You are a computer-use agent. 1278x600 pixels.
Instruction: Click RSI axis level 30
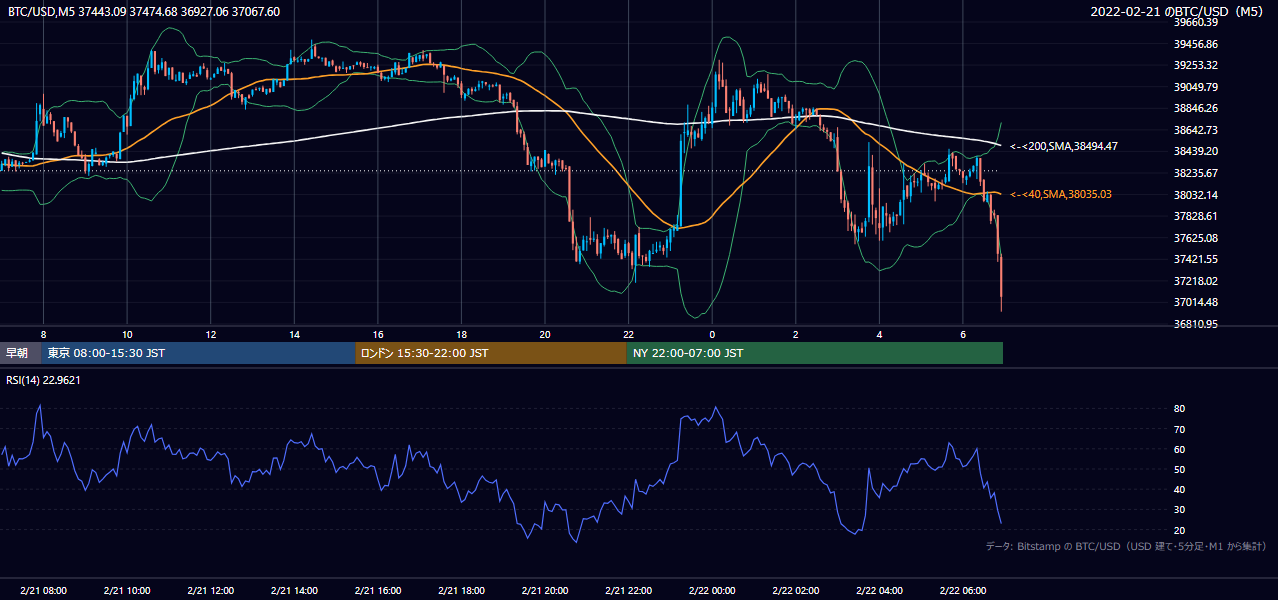[x=1179, y=510]
